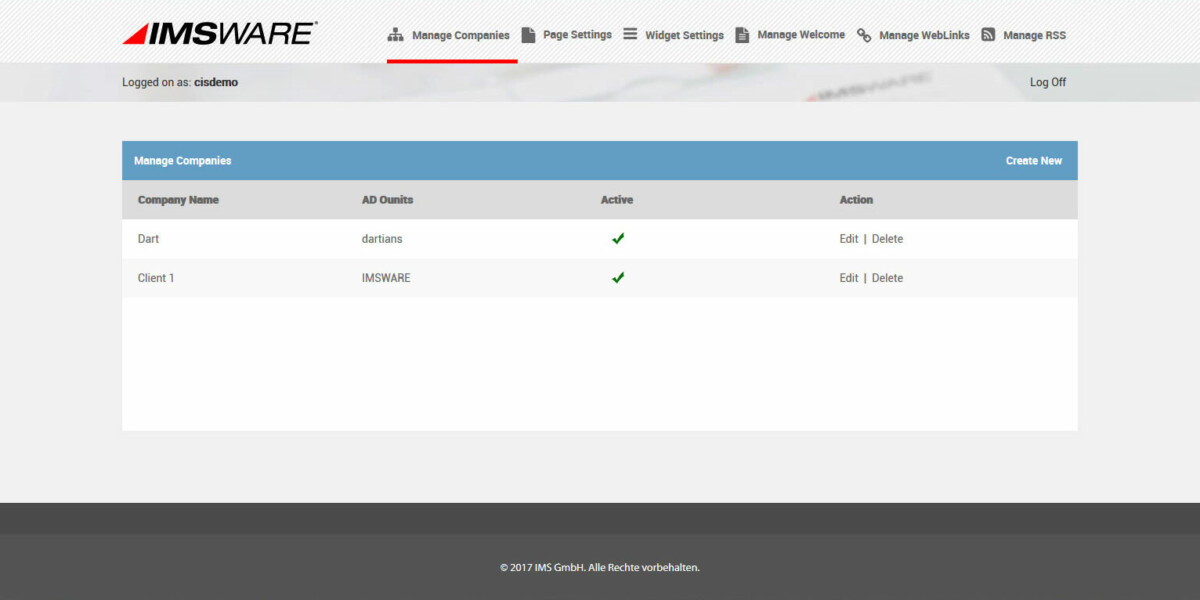Image resolution: width=1200 pixels, height=600 pixels.
Task: Click the Company Name column header
Action: 180,199
